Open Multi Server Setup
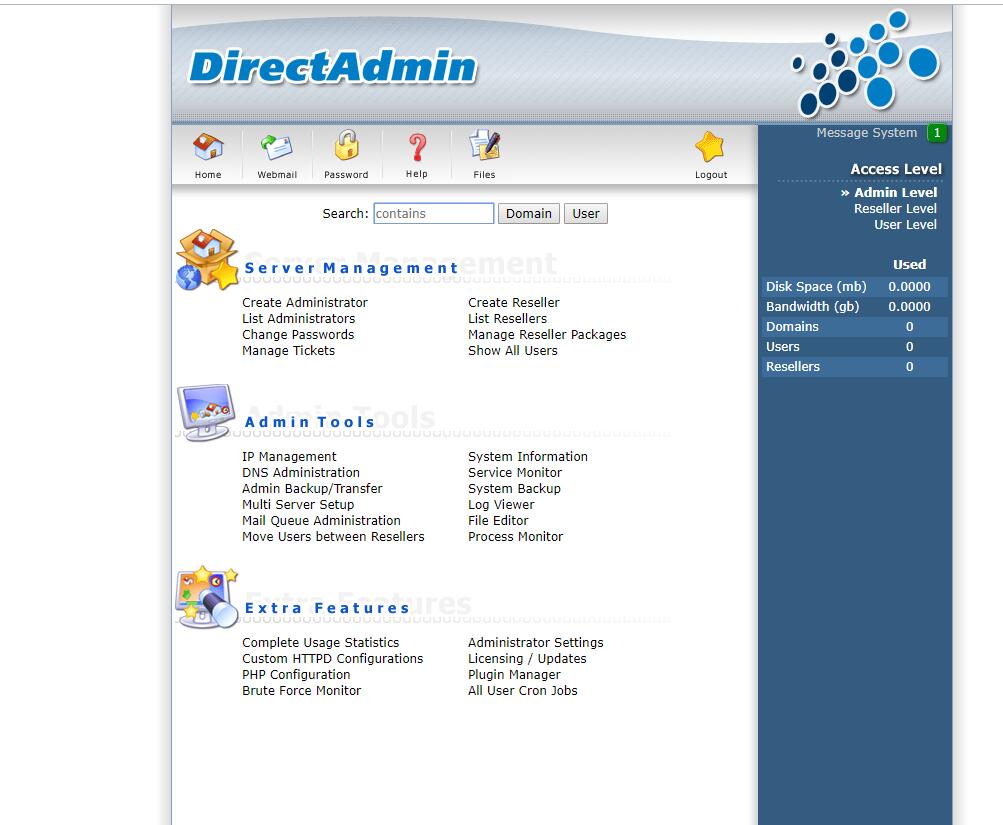Screen dimensions: 1003x825 point(297,505)
